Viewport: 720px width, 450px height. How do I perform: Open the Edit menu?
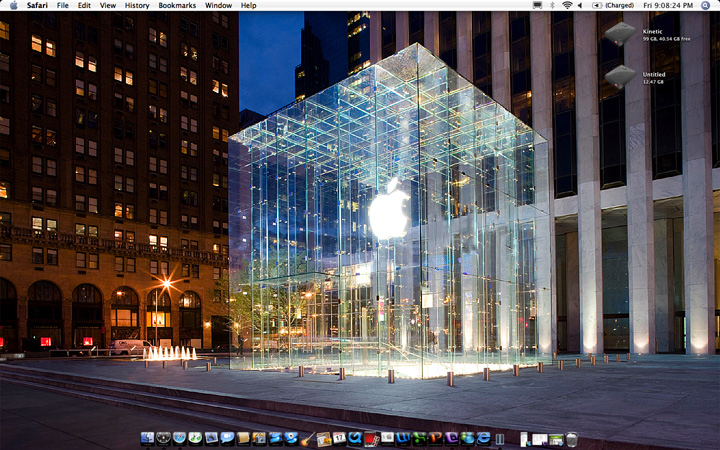pos(84,5)
